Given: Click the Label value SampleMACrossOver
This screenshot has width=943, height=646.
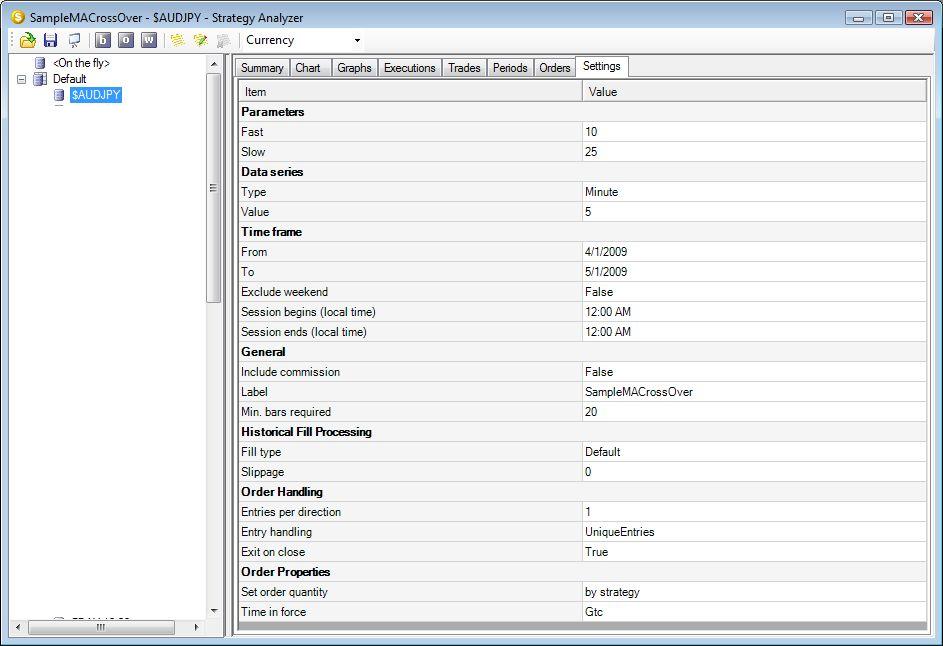Looking at the screenshot, I should [x=754, y=392].
